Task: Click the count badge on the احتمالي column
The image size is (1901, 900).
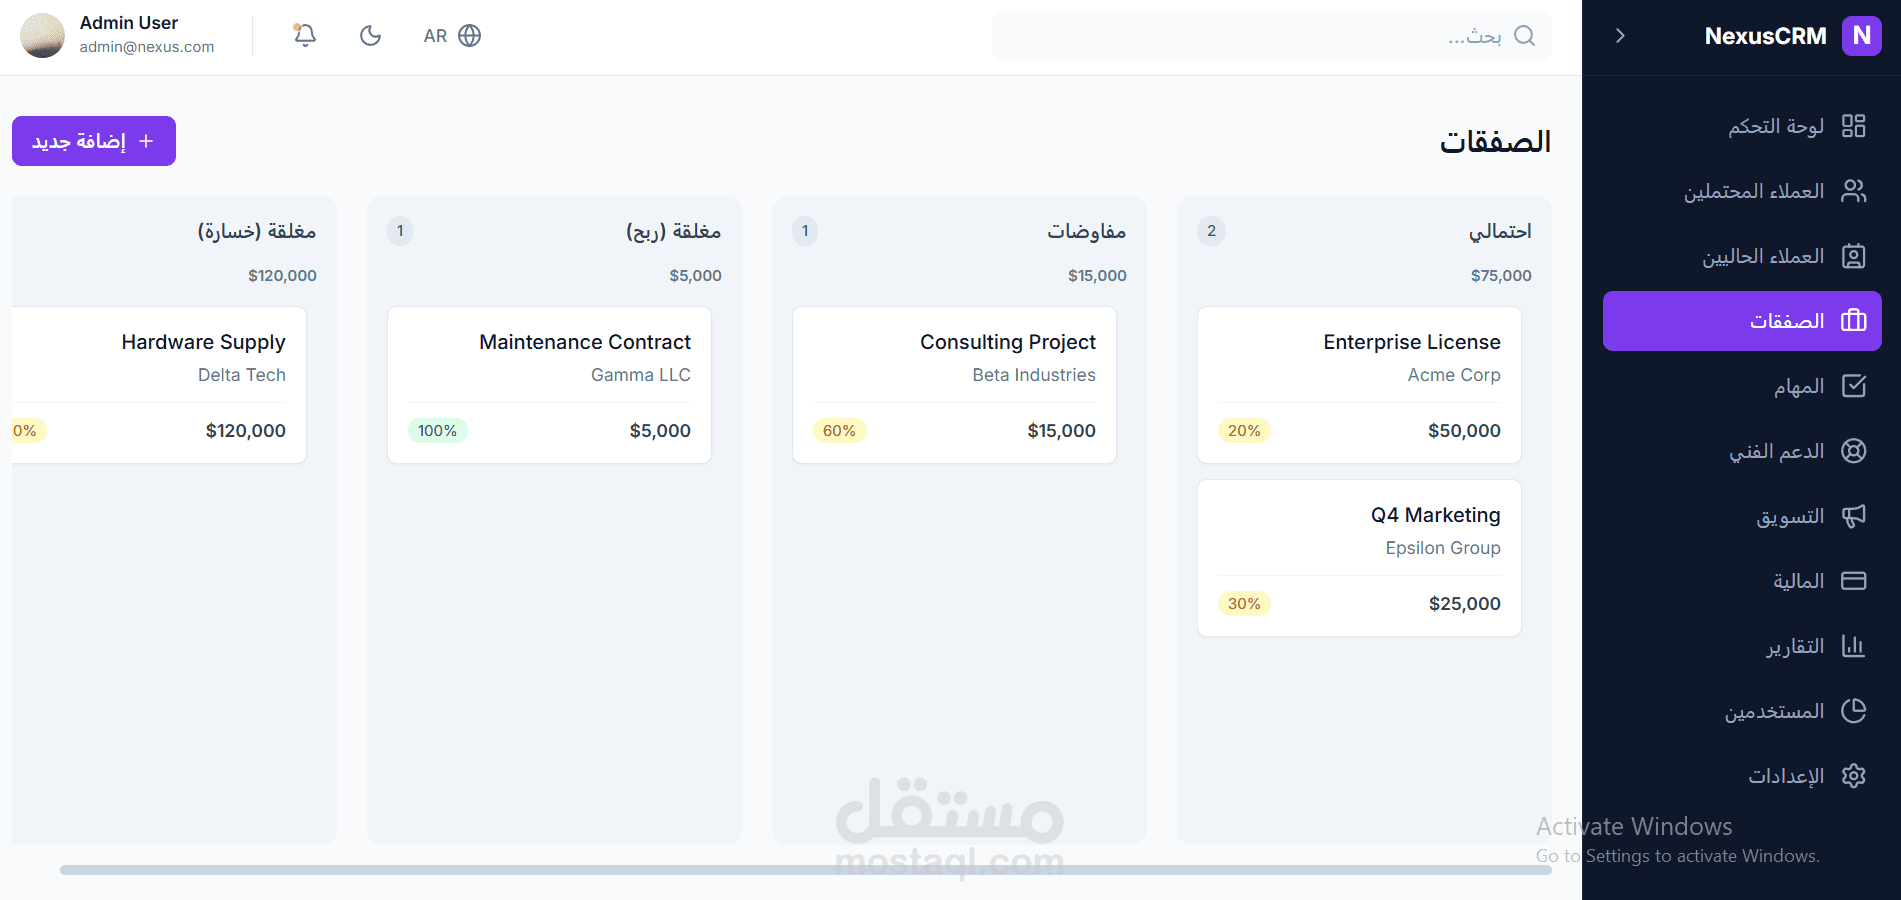Action: coord(1211,231)
